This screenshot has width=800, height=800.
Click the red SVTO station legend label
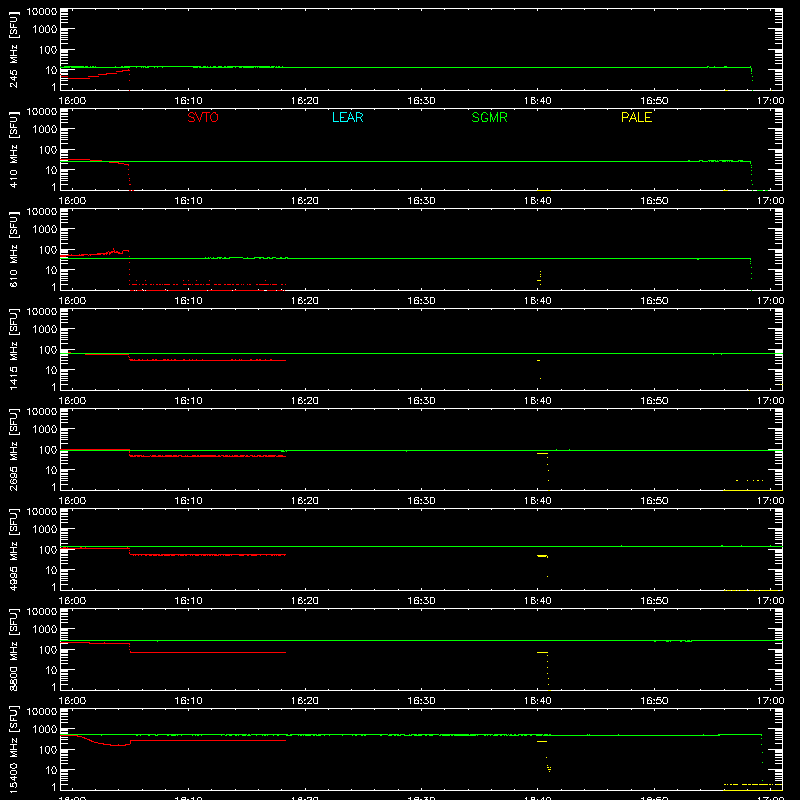tap(203, 117)
